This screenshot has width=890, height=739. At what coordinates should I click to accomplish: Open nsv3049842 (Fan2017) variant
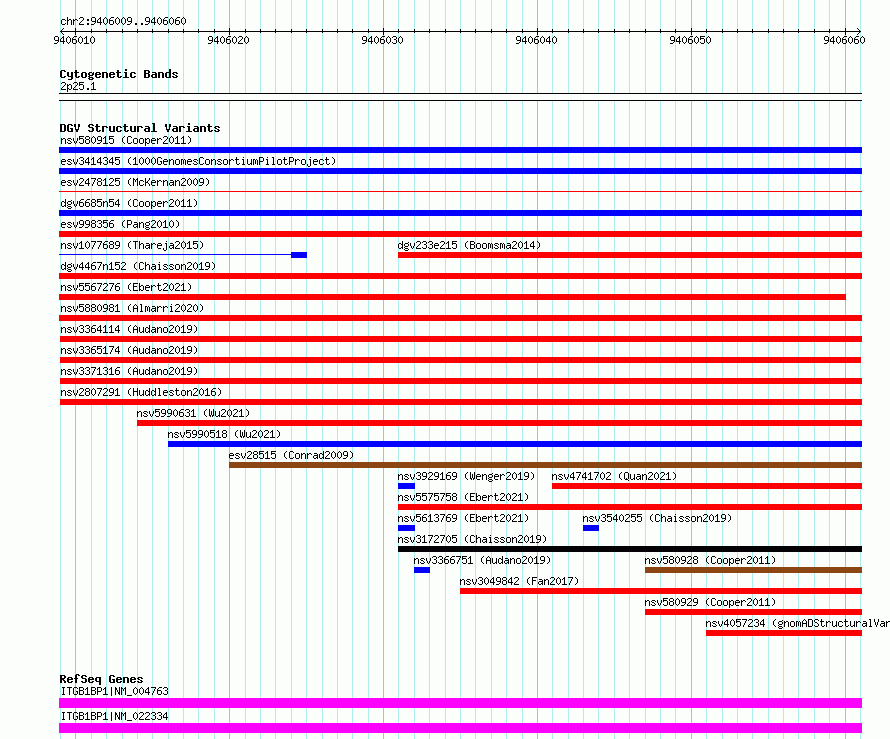519,581
